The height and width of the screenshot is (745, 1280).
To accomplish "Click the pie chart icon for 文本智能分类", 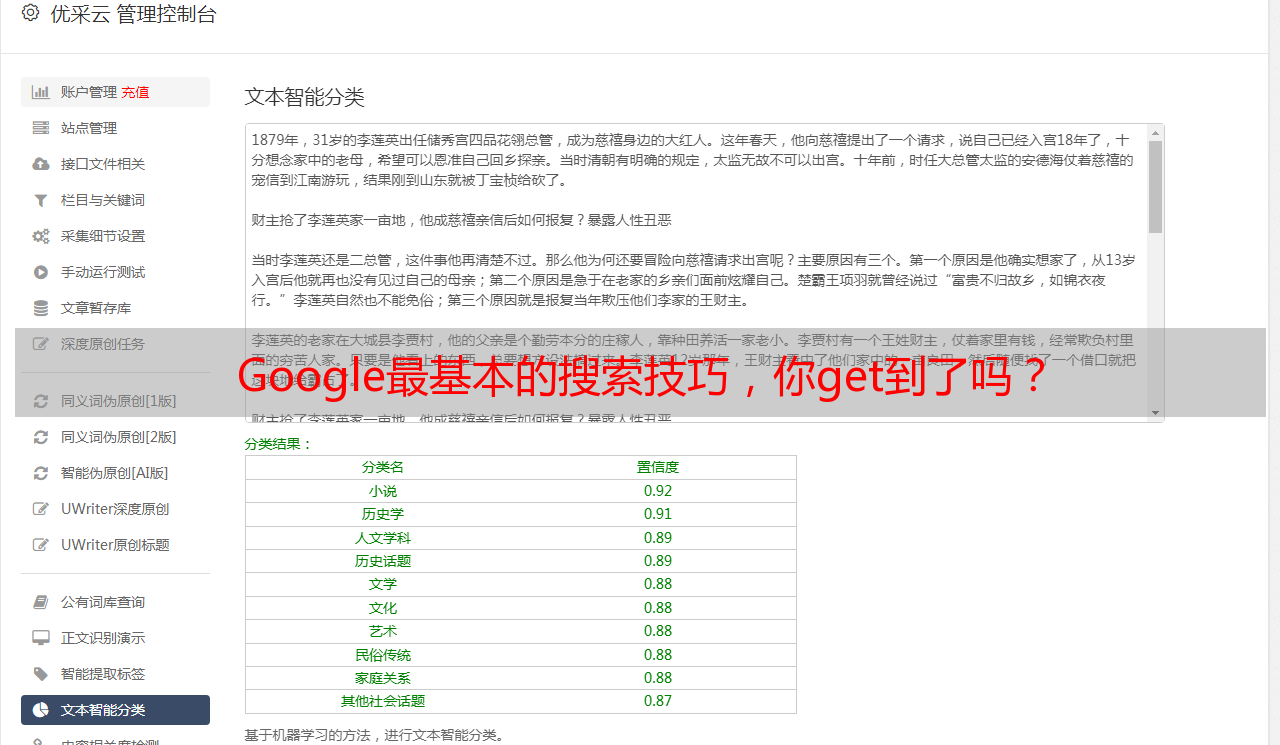I will coord(41,710).
